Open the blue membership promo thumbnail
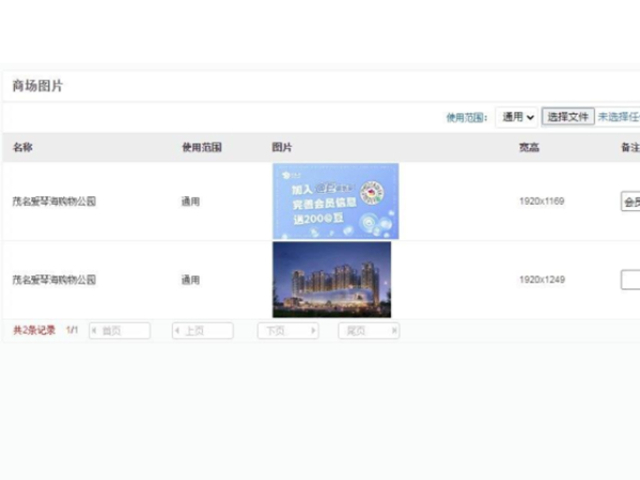The width and height of the screenshot is (640, 480). [x=336, y=201]
